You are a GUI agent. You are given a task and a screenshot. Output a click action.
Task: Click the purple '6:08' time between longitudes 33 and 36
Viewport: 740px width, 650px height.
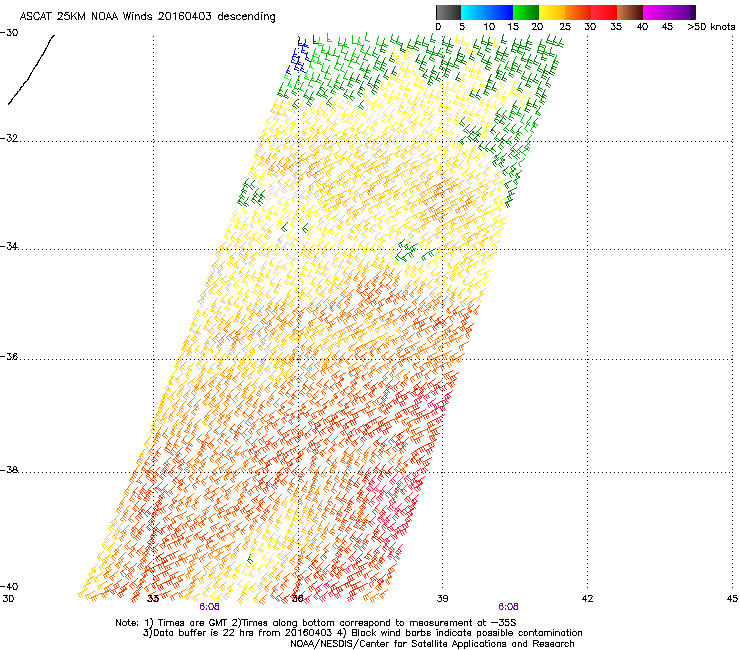209,607
